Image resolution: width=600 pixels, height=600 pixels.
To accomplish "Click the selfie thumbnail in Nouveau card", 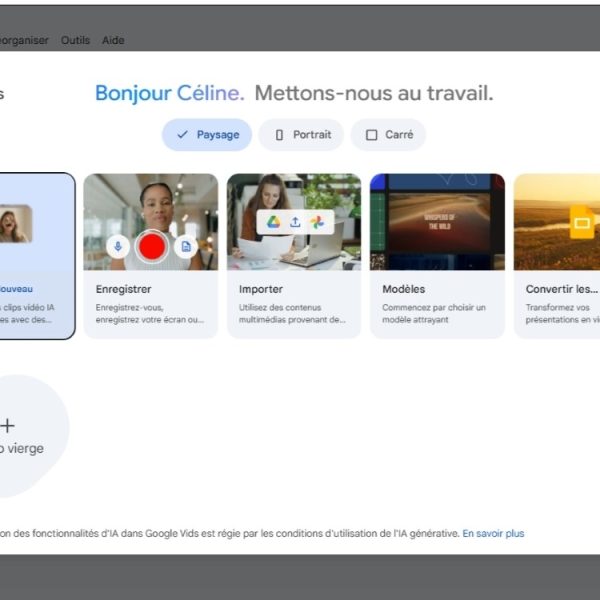I will (16, 224).
